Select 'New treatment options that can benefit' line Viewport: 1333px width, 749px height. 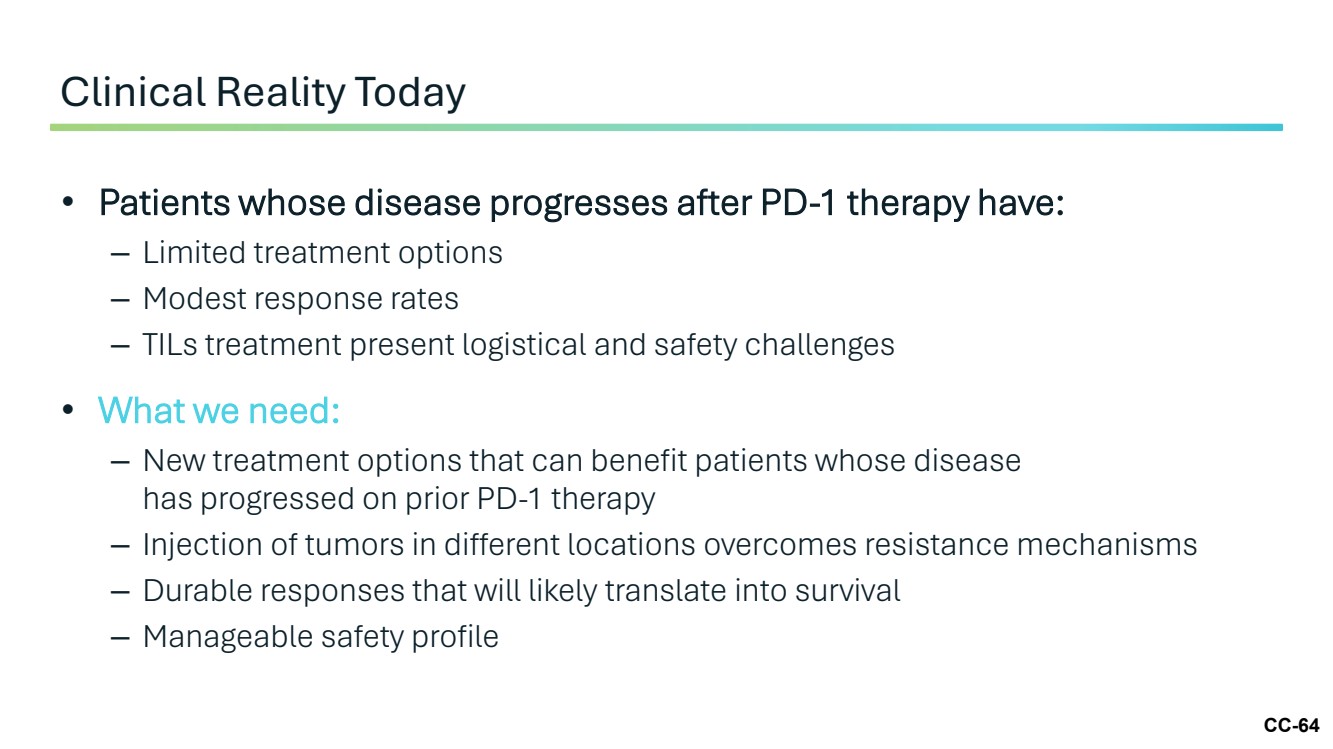pyautogui.click(x=582, y=461)
